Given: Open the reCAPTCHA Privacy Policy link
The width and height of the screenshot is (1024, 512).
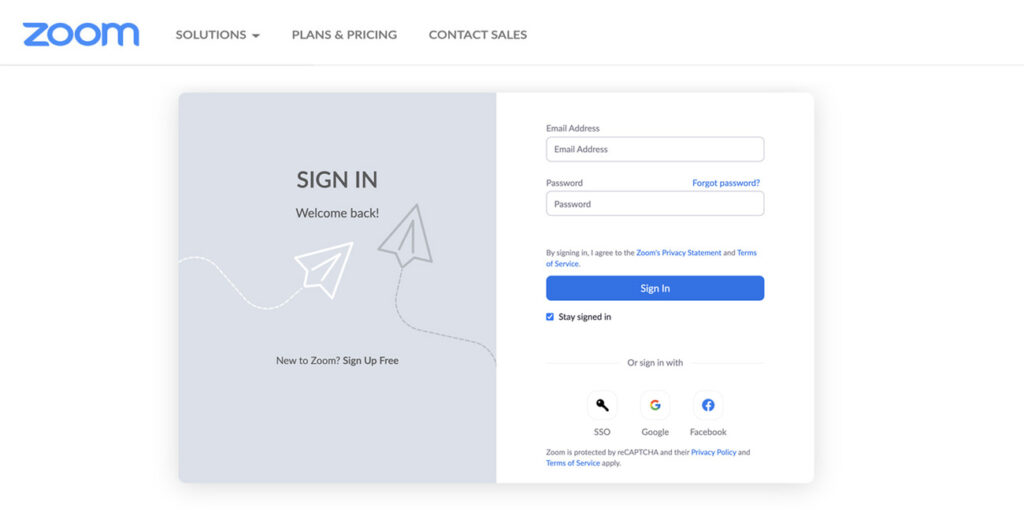Looking at the screenshot, I should click(x=713, y=453).
